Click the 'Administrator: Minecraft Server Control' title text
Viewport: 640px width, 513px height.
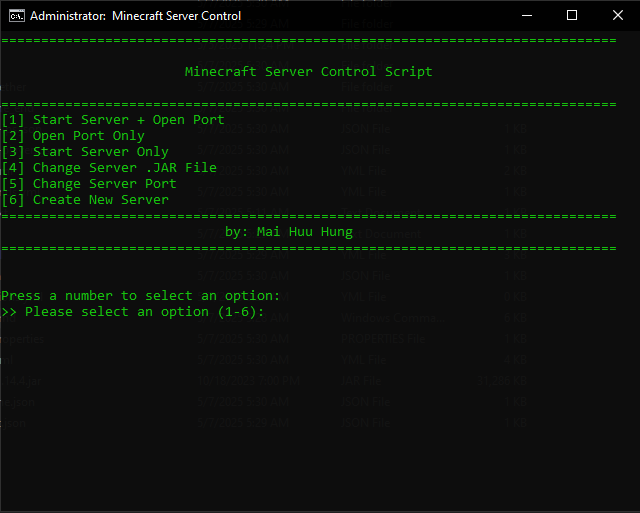tap(135, 16)
